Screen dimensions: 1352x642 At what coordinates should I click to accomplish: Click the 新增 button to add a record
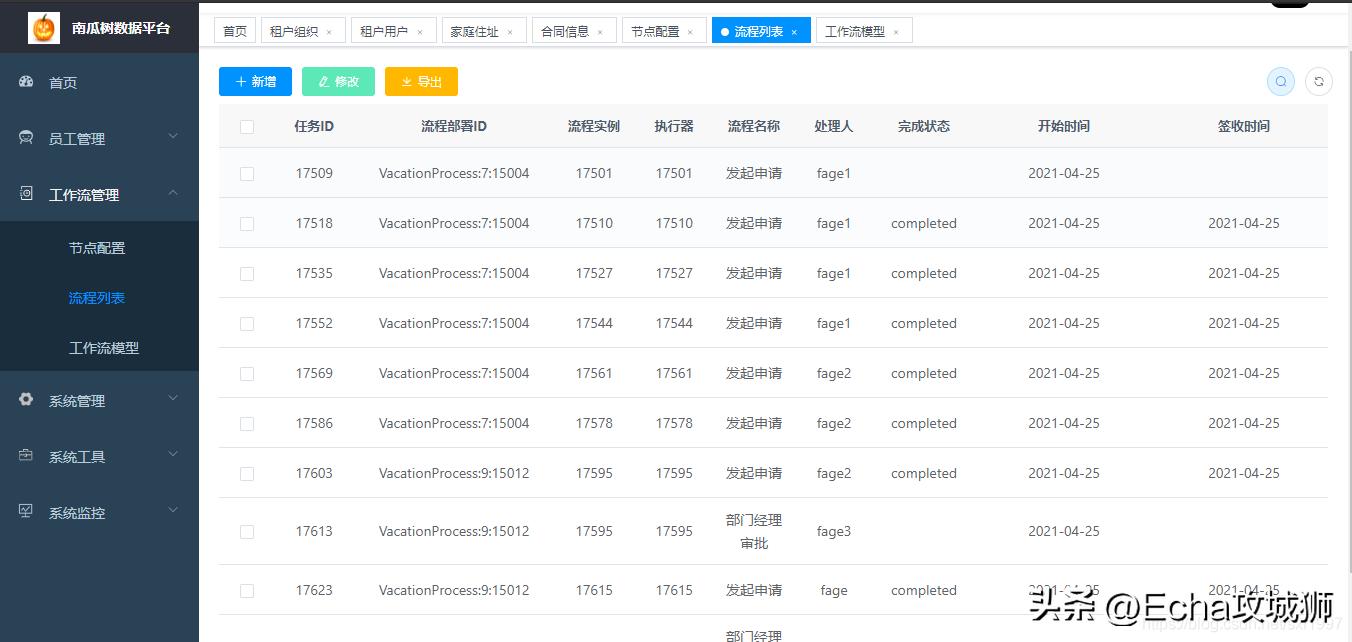tap(255, 81)
